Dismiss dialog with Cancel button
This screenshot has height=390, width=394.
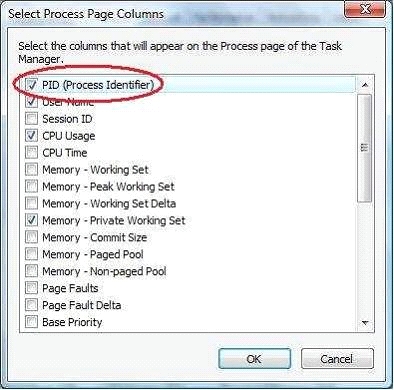337,359
